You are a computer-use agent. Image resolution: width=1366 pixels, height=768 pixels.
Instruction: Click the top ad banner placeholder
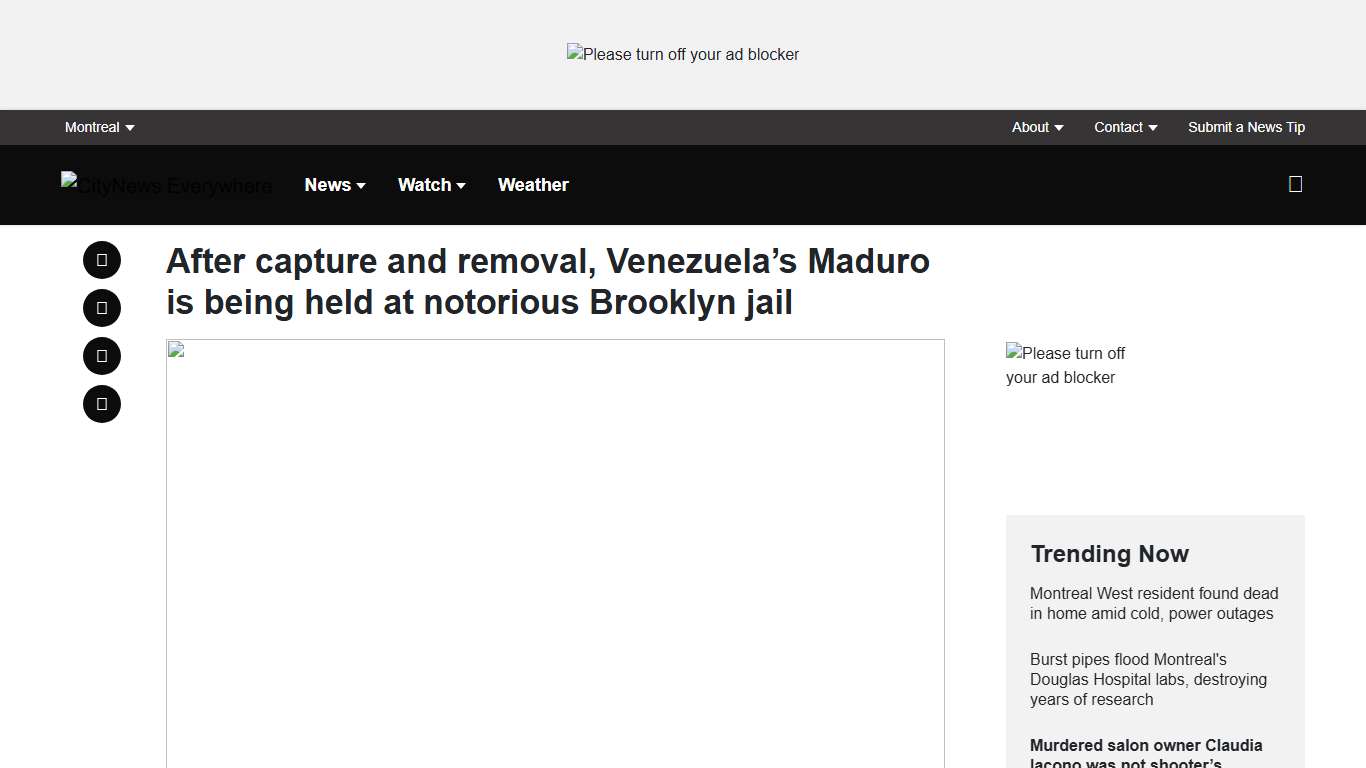click(x=683, y=54)
